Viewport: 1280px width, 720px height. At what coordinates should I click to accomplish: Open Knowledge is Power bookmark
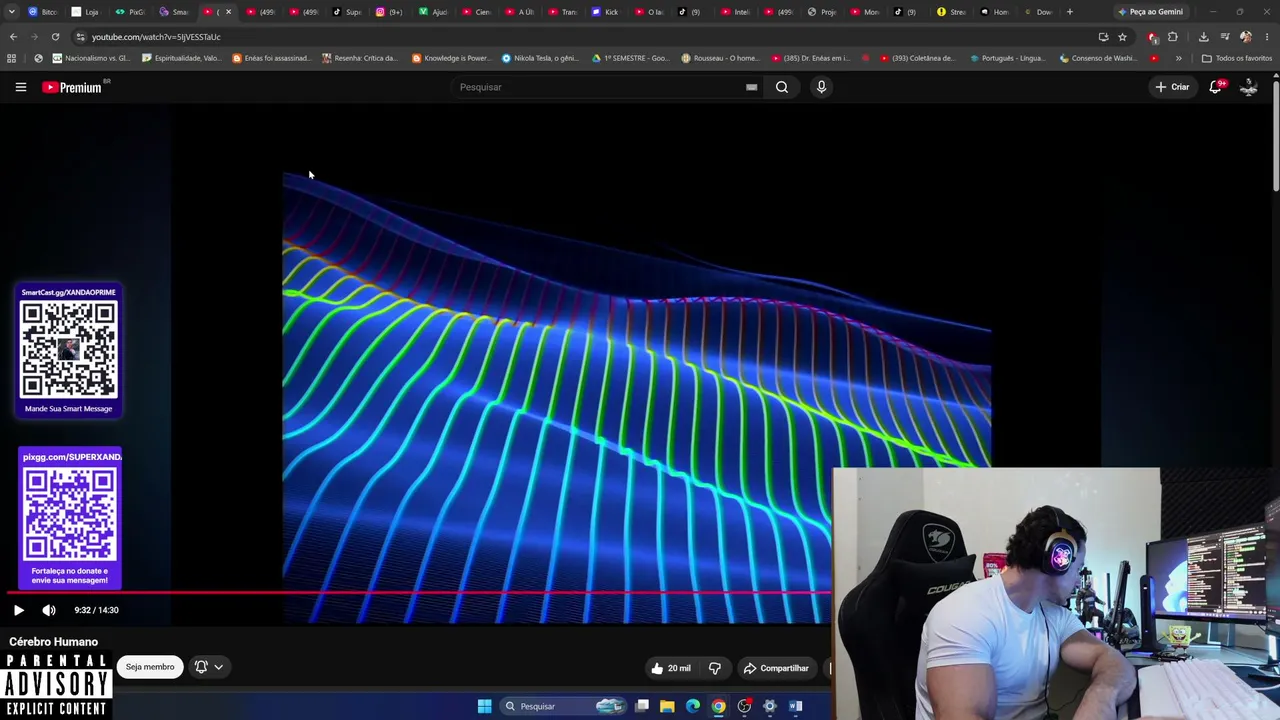452,58
